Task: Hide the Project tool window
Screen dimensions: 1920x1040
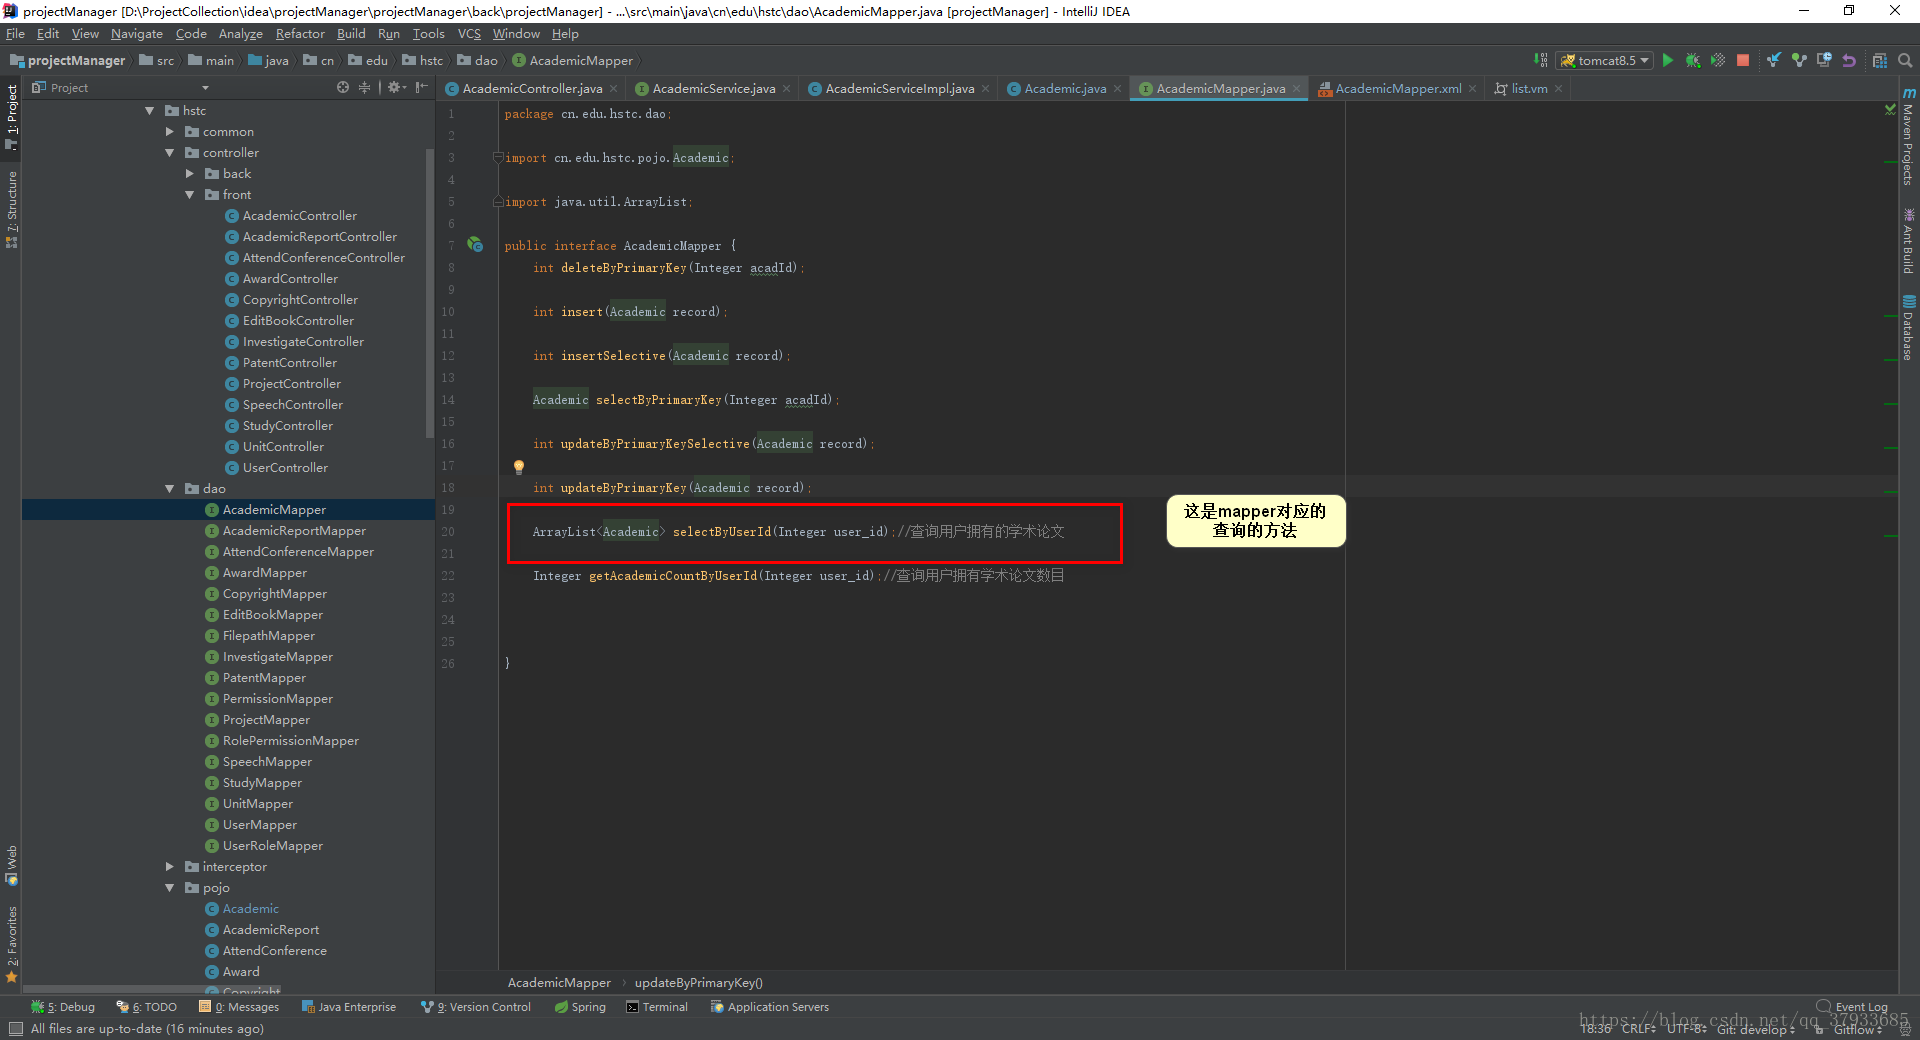Action: coord(421,88)
